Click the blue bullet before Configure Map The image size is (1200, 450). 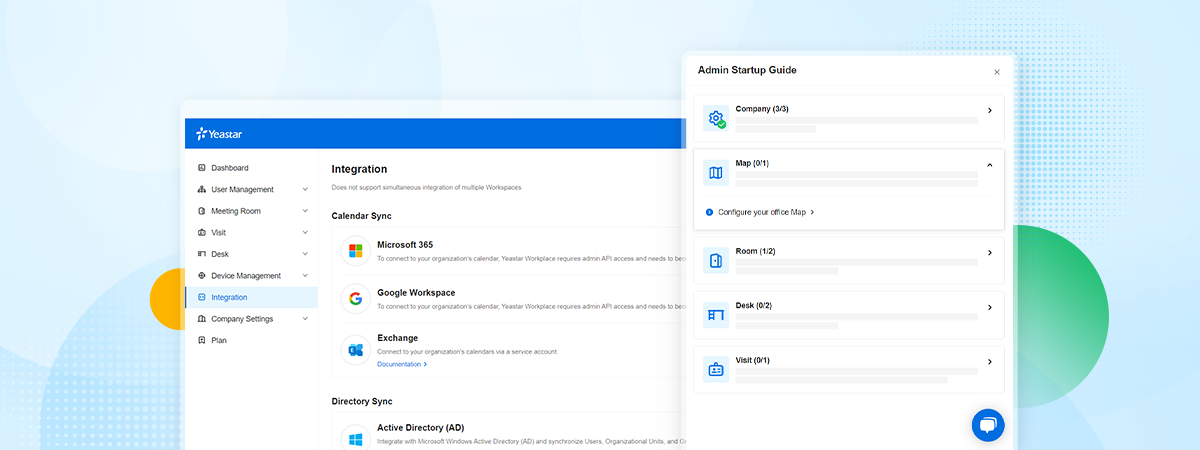tap(709, 212)
